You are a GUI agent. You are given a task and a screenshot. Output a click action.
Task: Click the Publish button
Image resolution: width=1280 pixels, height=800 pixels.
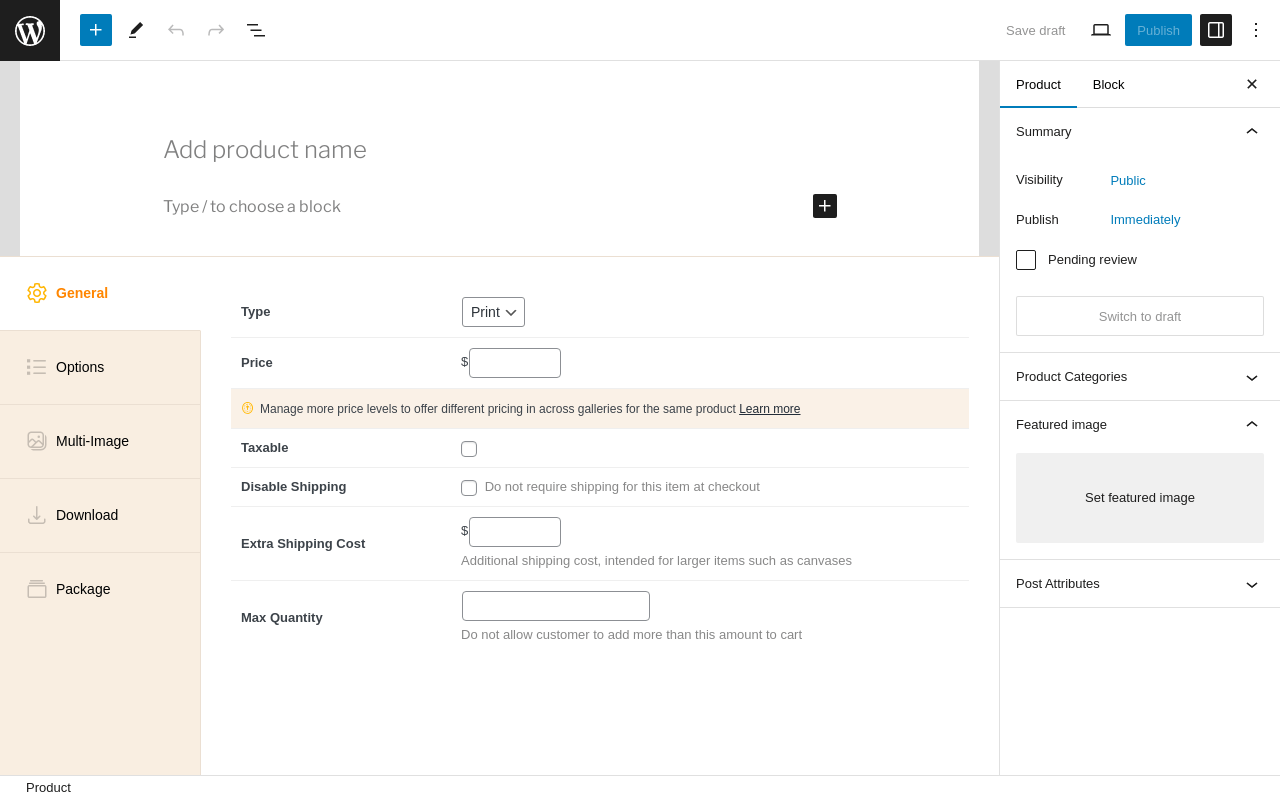1158,30
